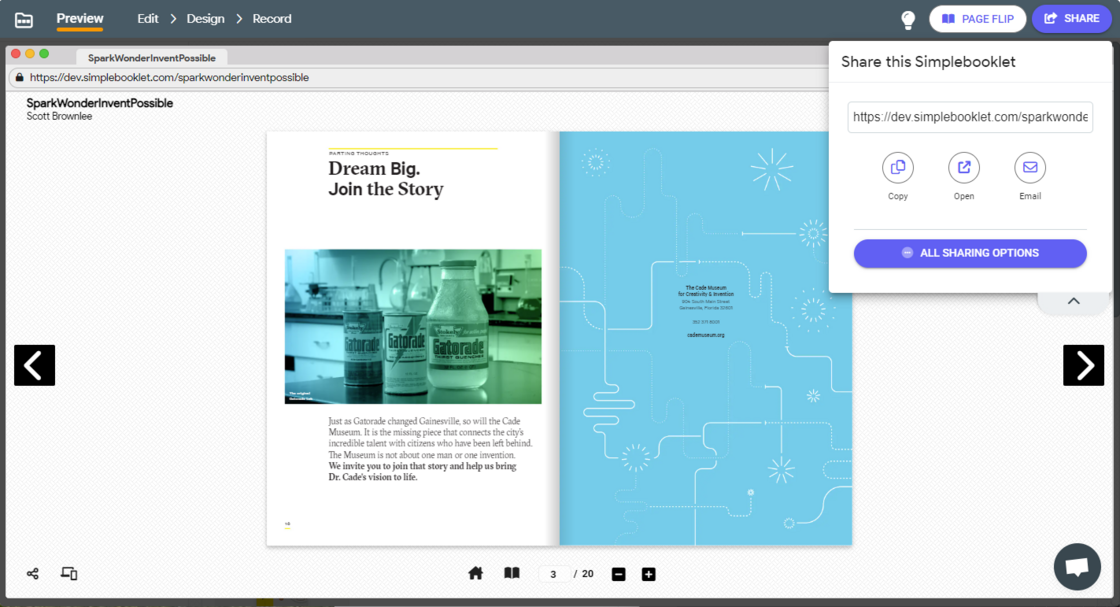1120x607 pixels.
Task: Click the Simplebooklet logo in the top left
Action: 25,18
